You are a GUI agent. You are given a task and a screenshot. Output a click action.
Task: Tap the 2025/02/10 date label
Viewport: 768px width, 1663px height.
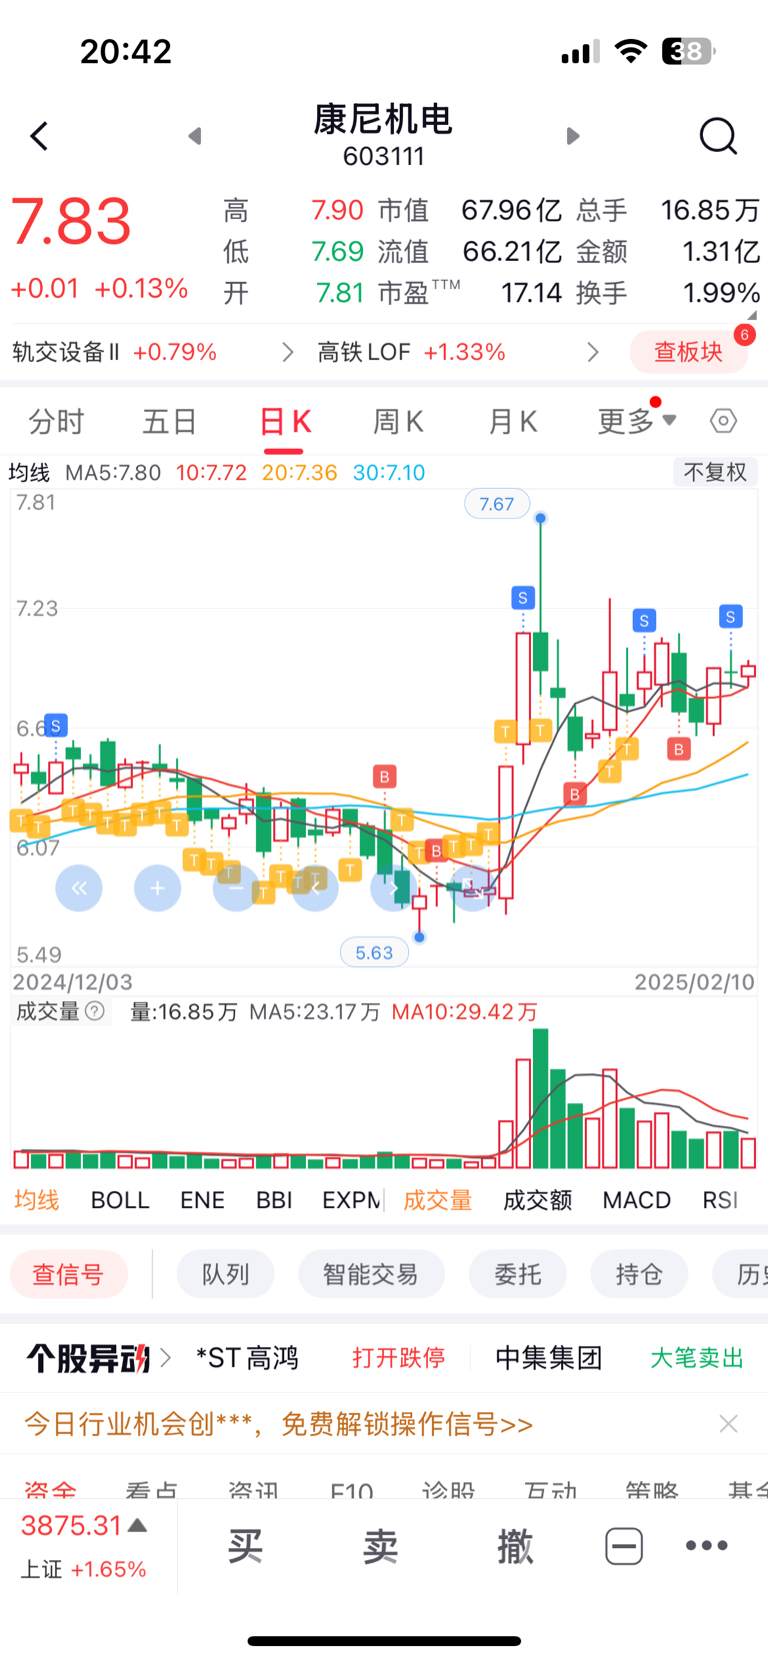[x=694, y=982]
